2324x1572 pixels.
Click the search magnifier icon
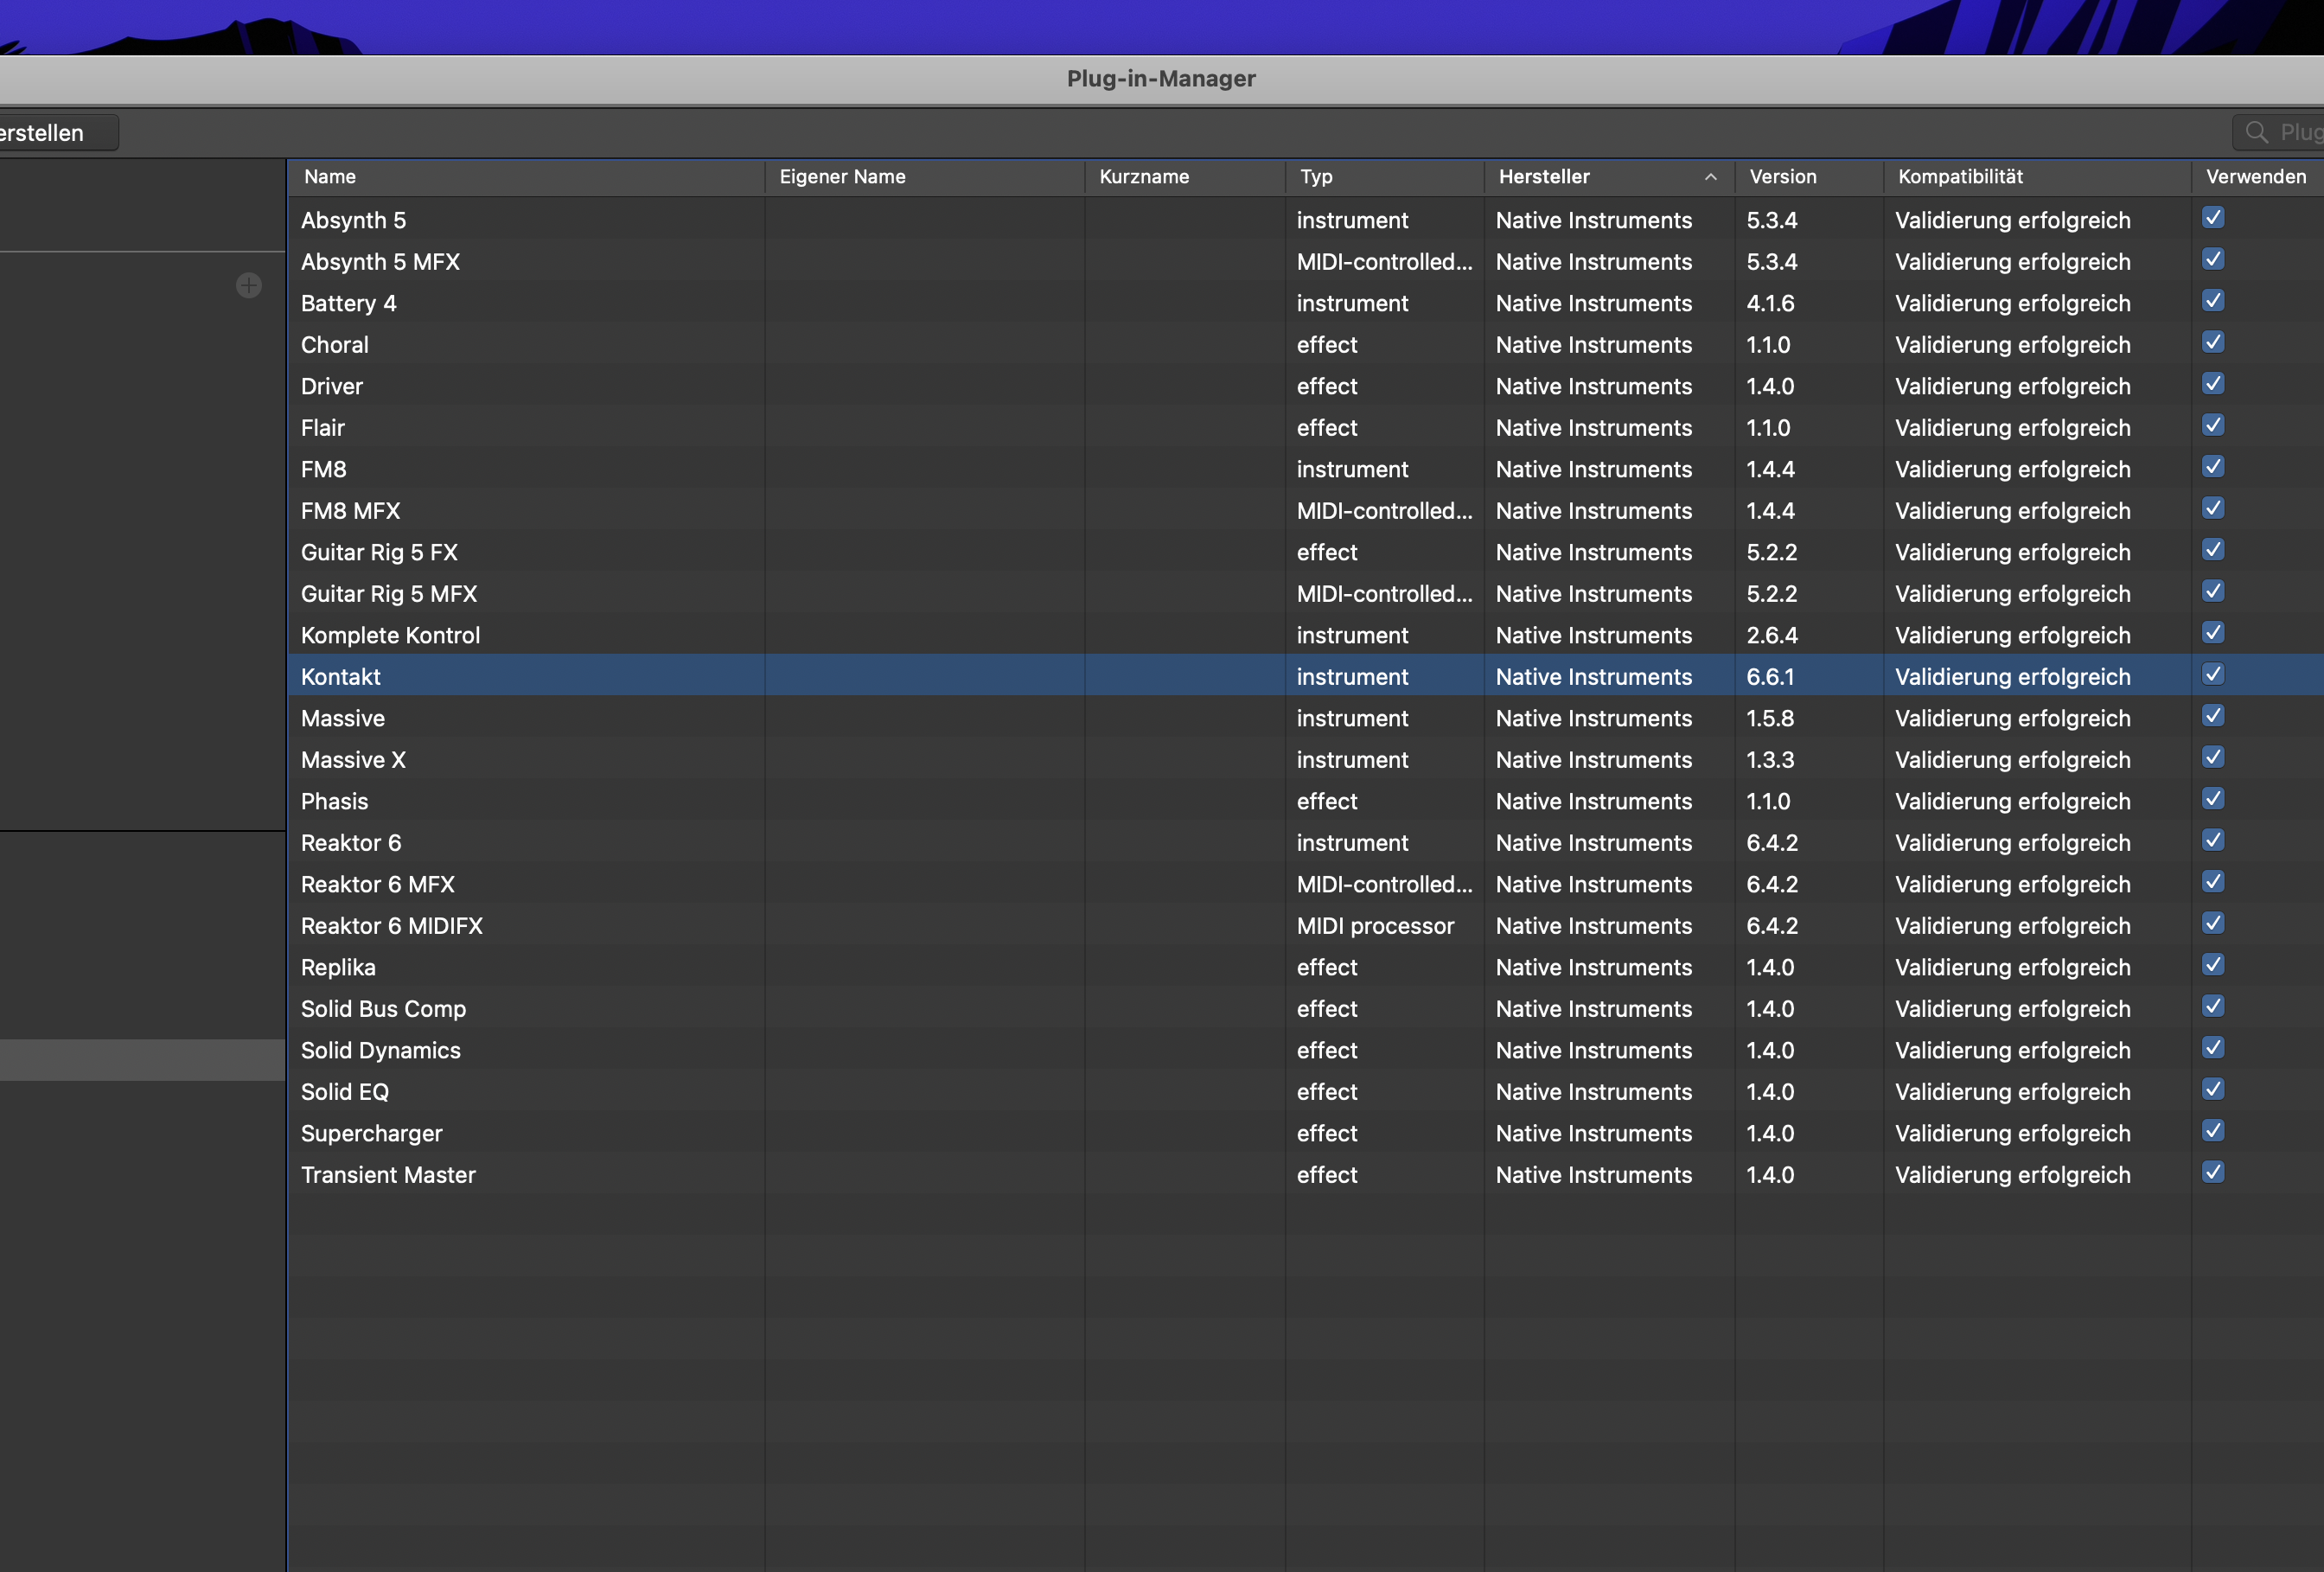click(2256, 132)
